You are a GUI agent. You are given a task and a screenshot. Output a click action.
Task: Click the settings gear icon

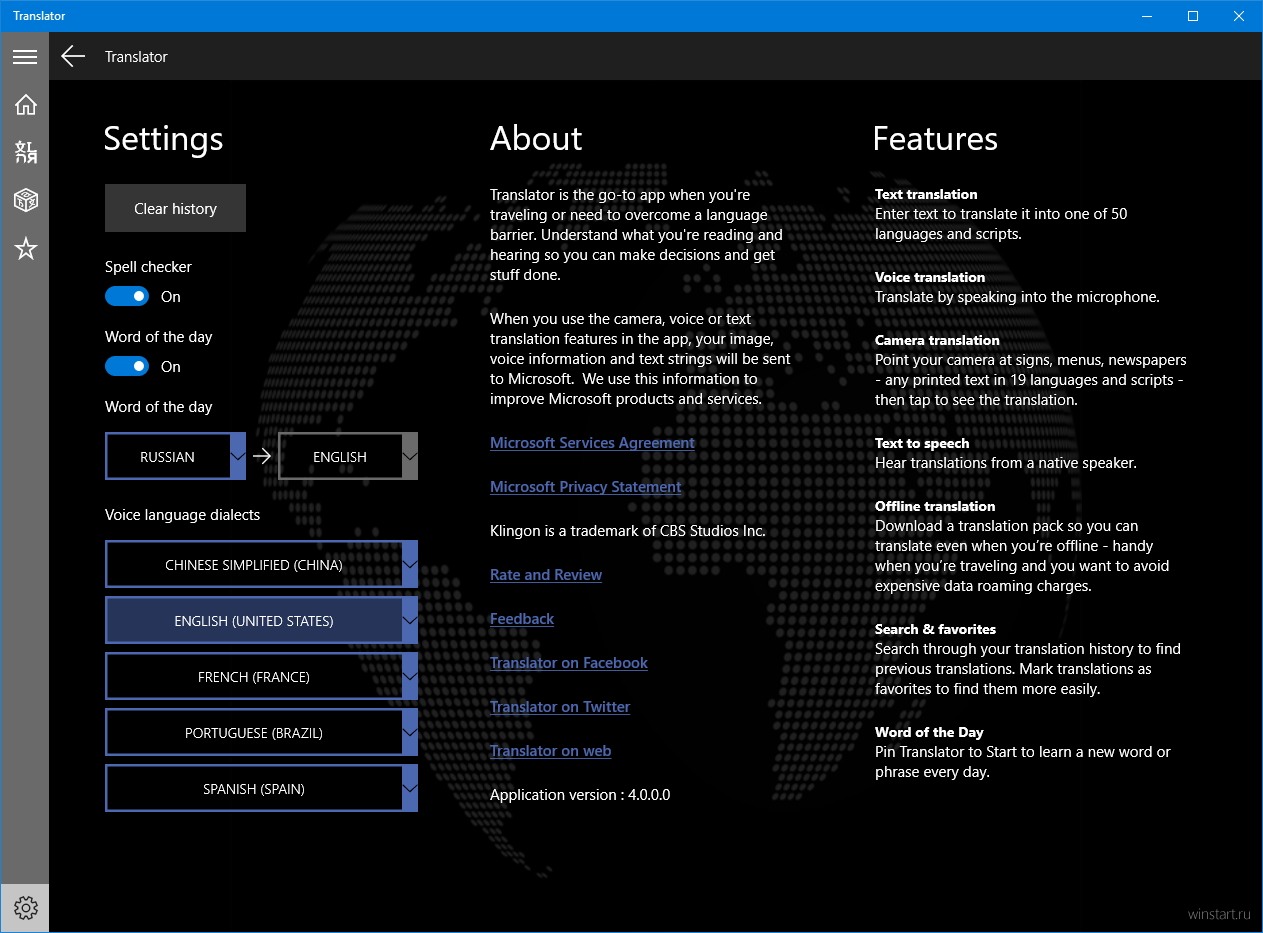click(x=25, y=908)
